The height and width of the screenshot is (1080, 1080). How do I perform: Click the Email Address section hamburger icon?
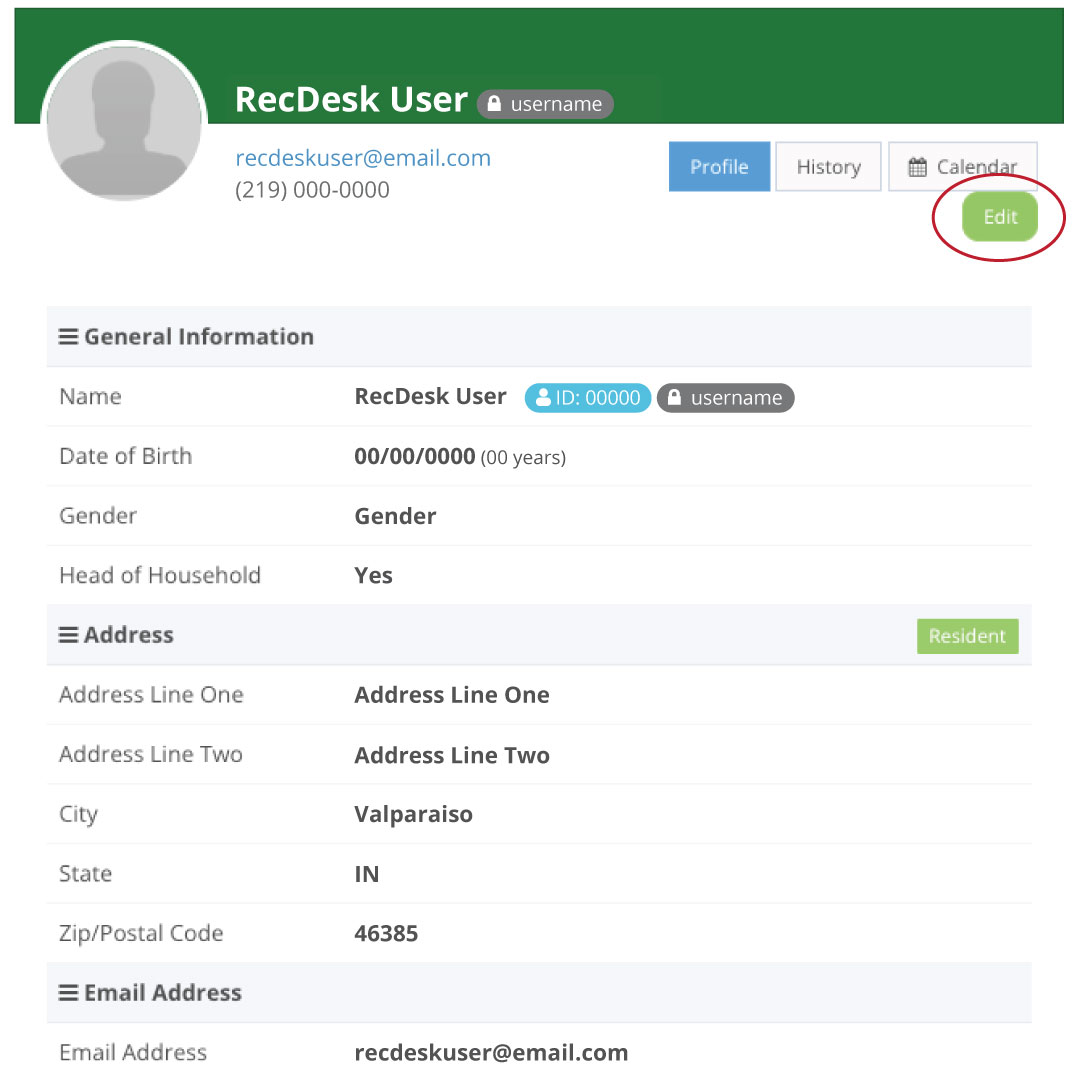tap(68, 993)
